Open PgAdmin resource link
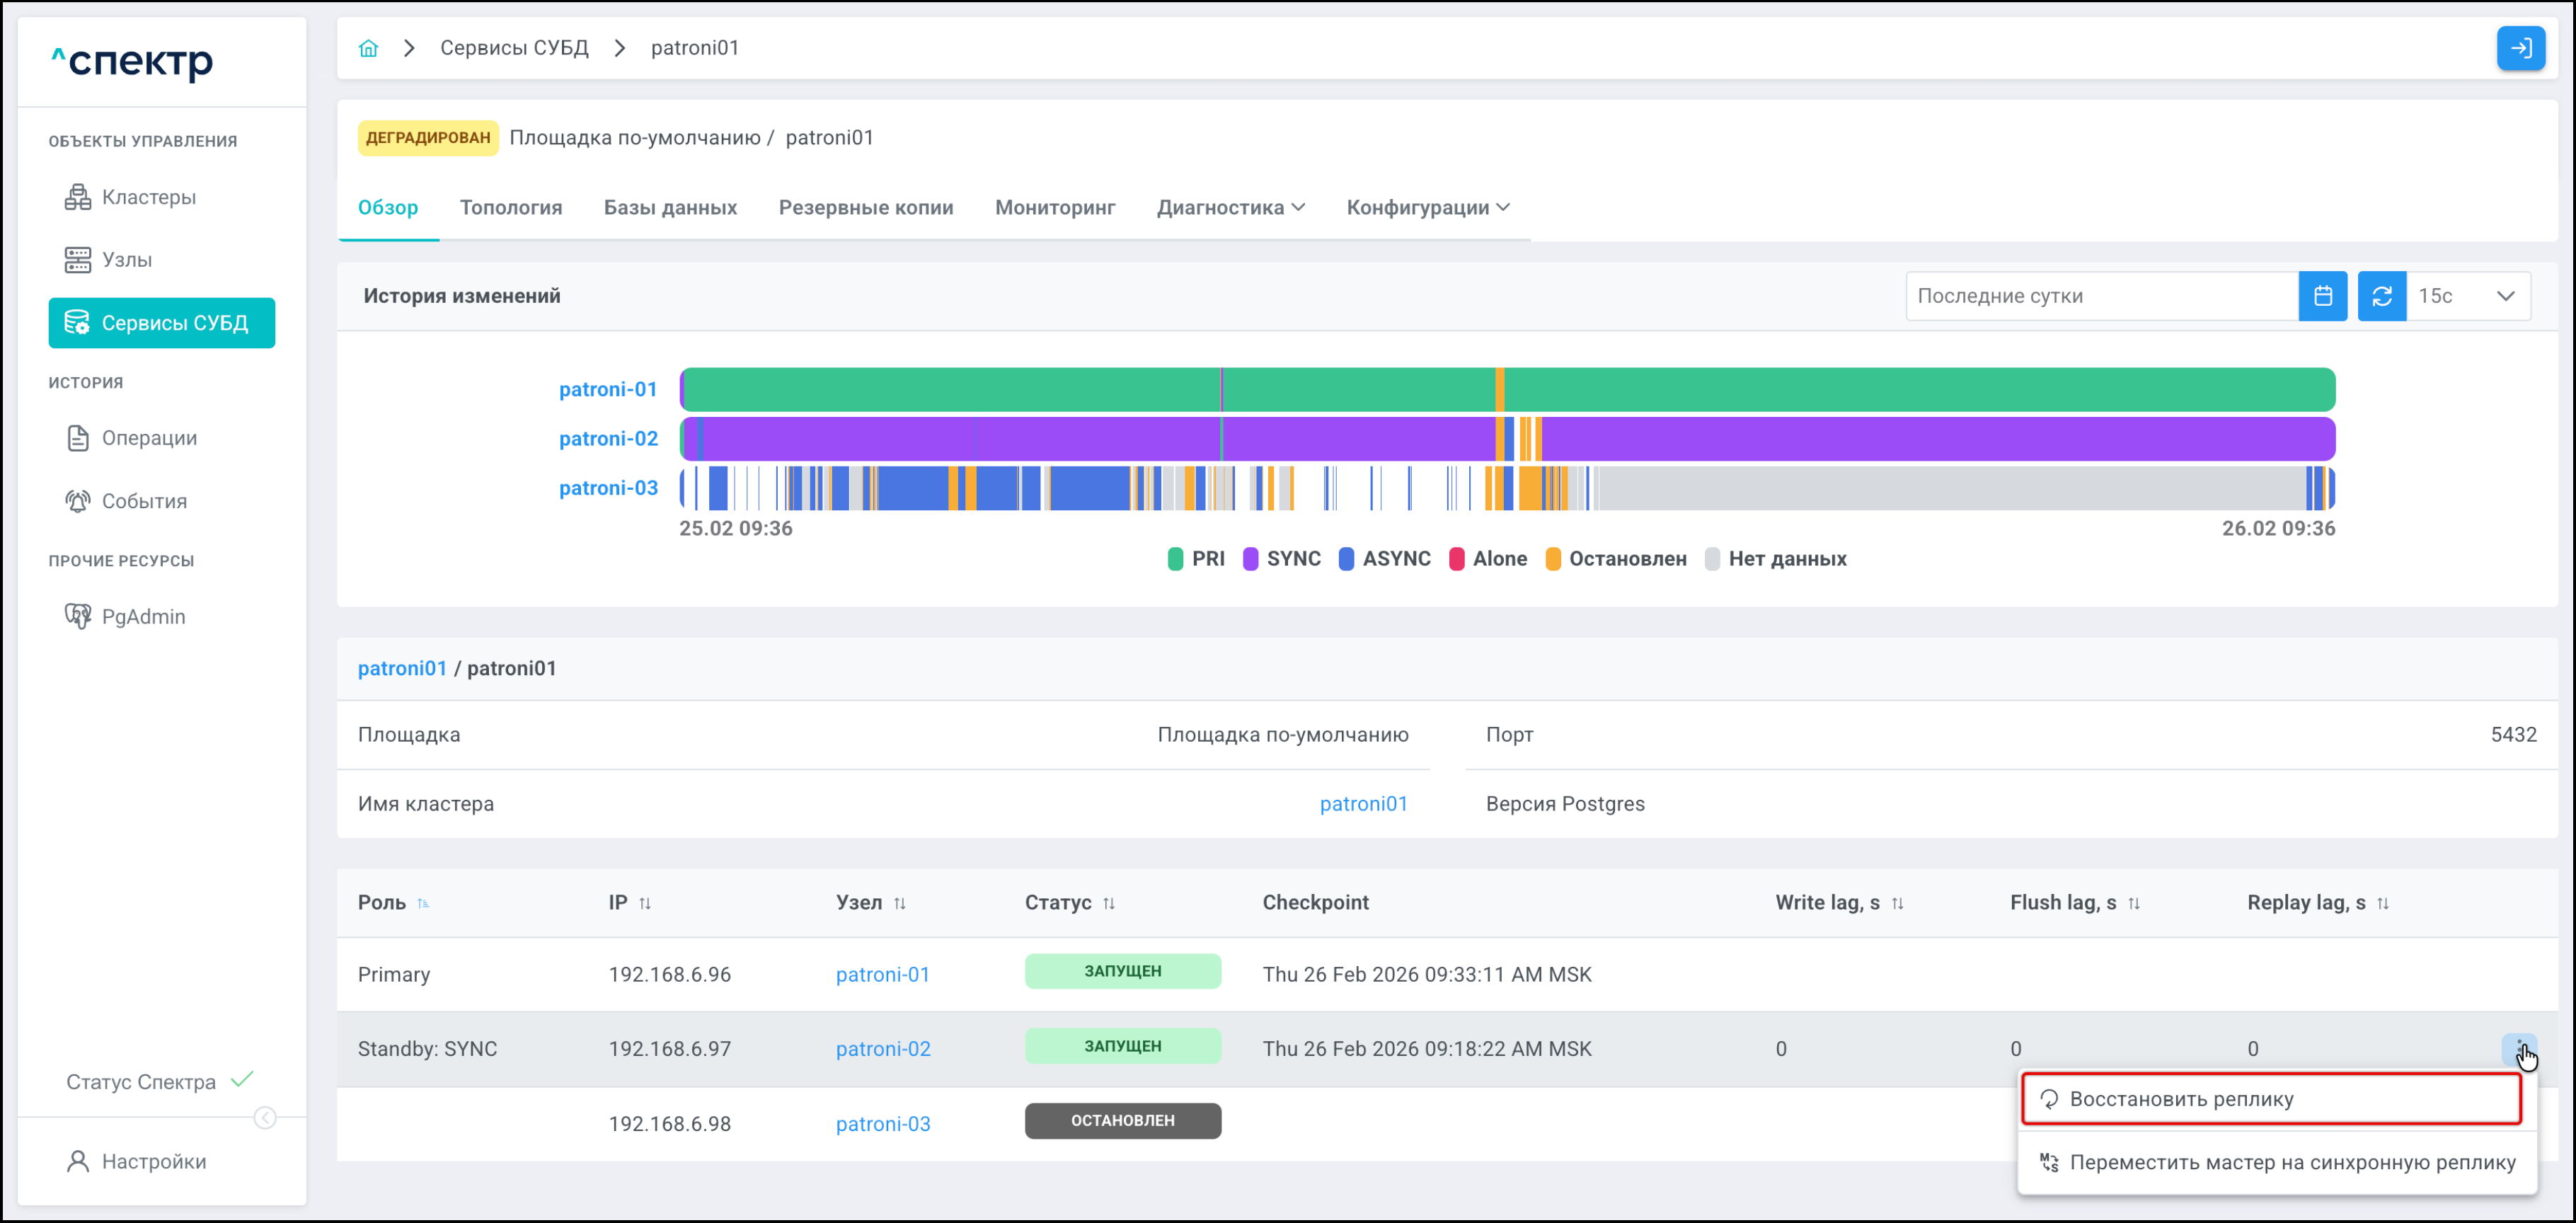Image resolution: width=2576 pixels, height=1223 pixels. coord(143,616)
